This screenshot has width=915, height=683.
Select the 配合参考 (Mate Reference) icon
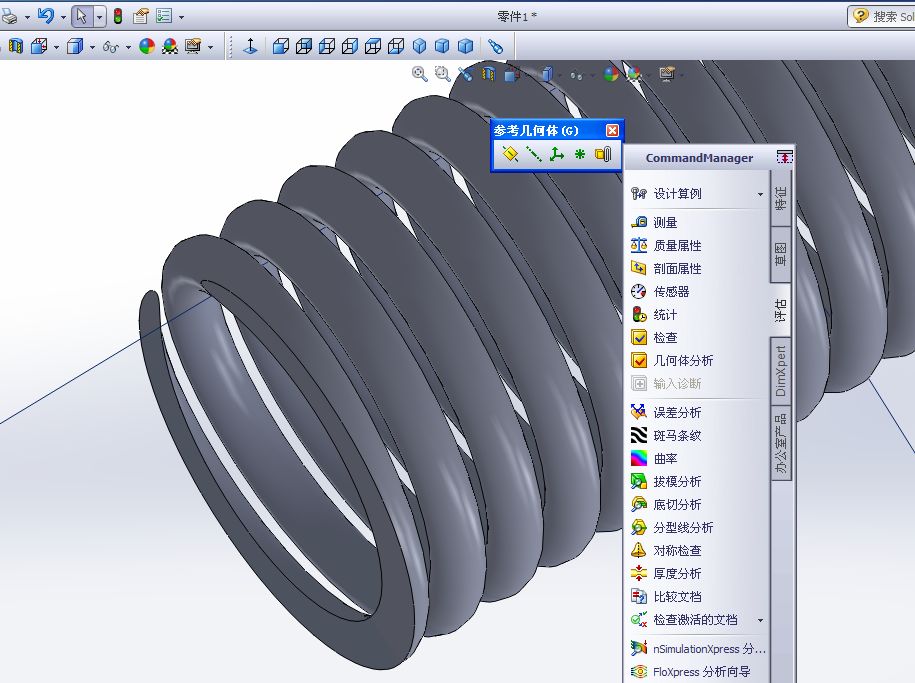(603, 155)
